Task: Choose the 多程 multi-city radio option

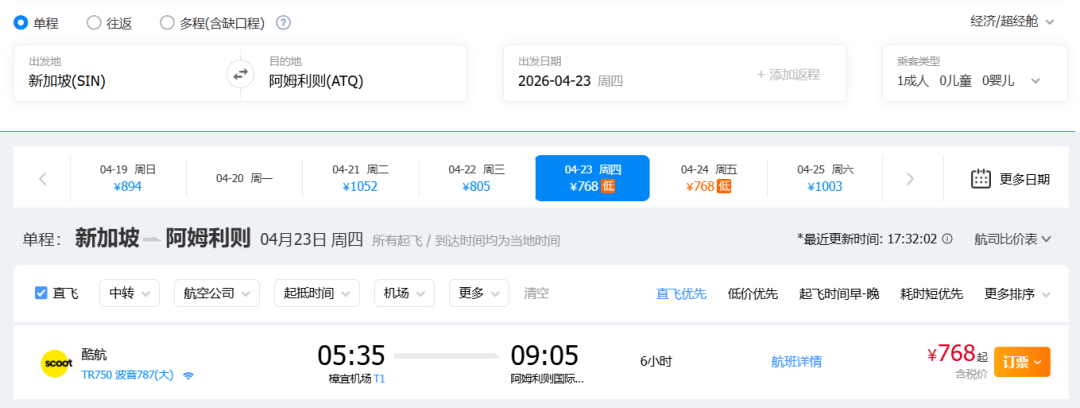Action: (167, 22)
